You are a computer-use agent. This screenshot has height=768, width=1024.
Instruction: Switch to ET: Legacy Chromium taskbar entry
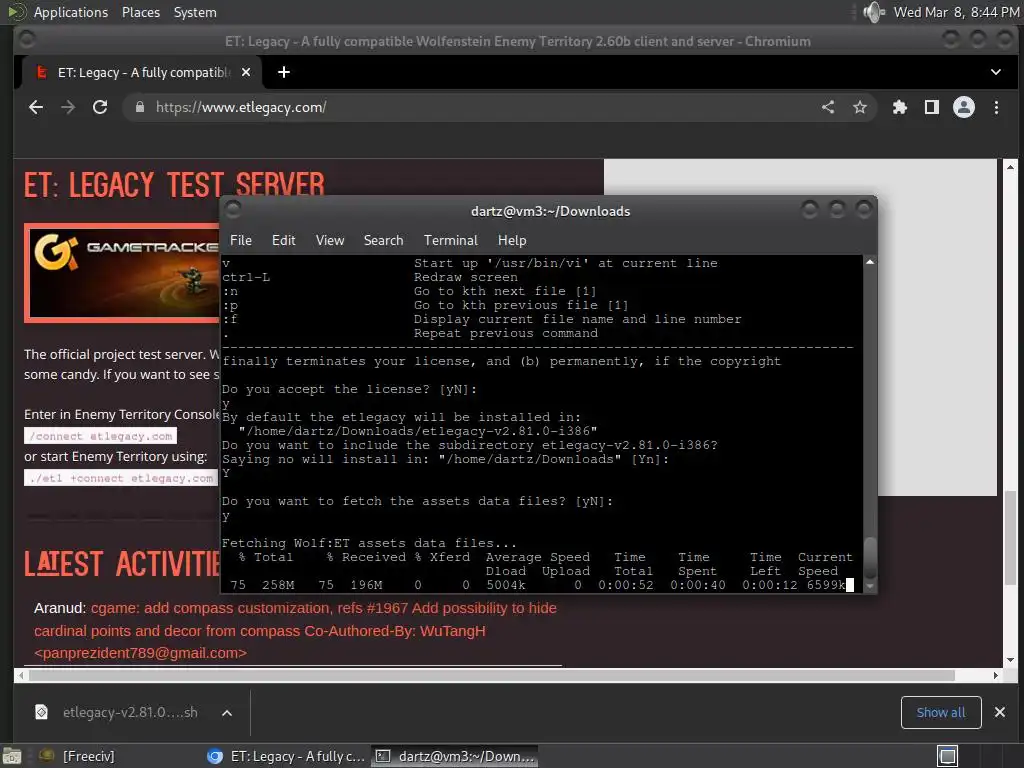point(286,756)
